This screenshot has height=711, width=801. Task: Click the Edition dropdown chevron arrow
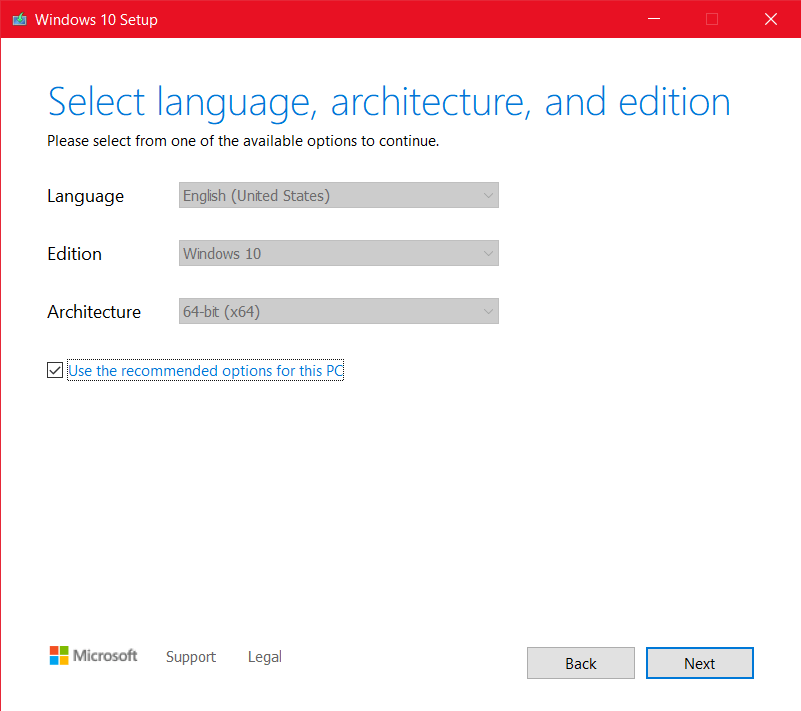pyautogui.click(x=488, y=253)
